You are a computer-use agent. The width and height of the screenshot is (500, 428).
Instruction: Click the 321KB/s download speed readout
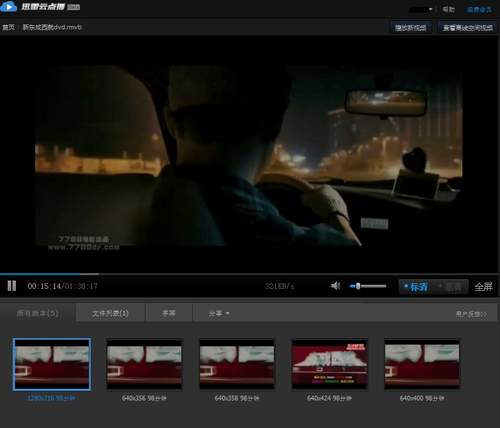click(280, 286)
